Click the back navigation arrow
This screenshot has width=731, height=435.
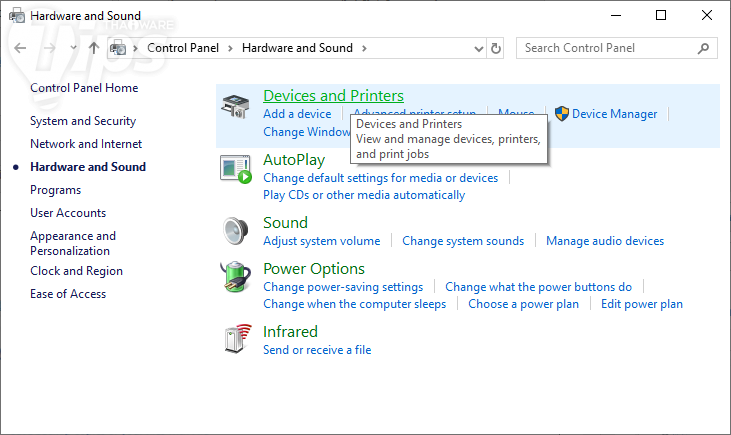pyautogui.click(x=21, y=48)
